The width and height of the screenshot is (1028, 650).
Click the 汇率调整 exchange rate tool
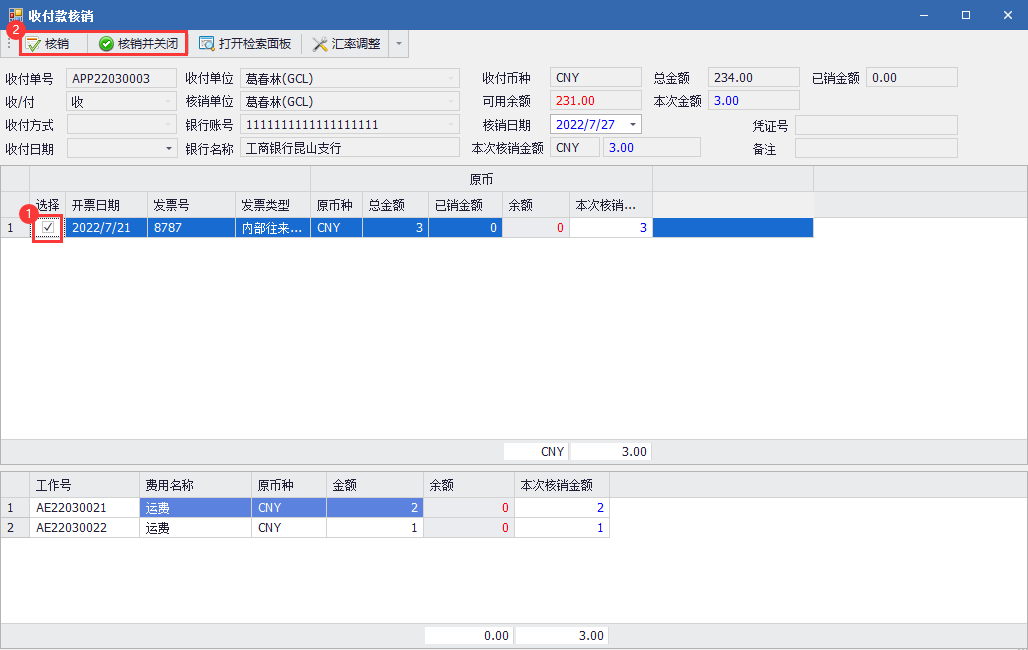(x=346, y=44)
